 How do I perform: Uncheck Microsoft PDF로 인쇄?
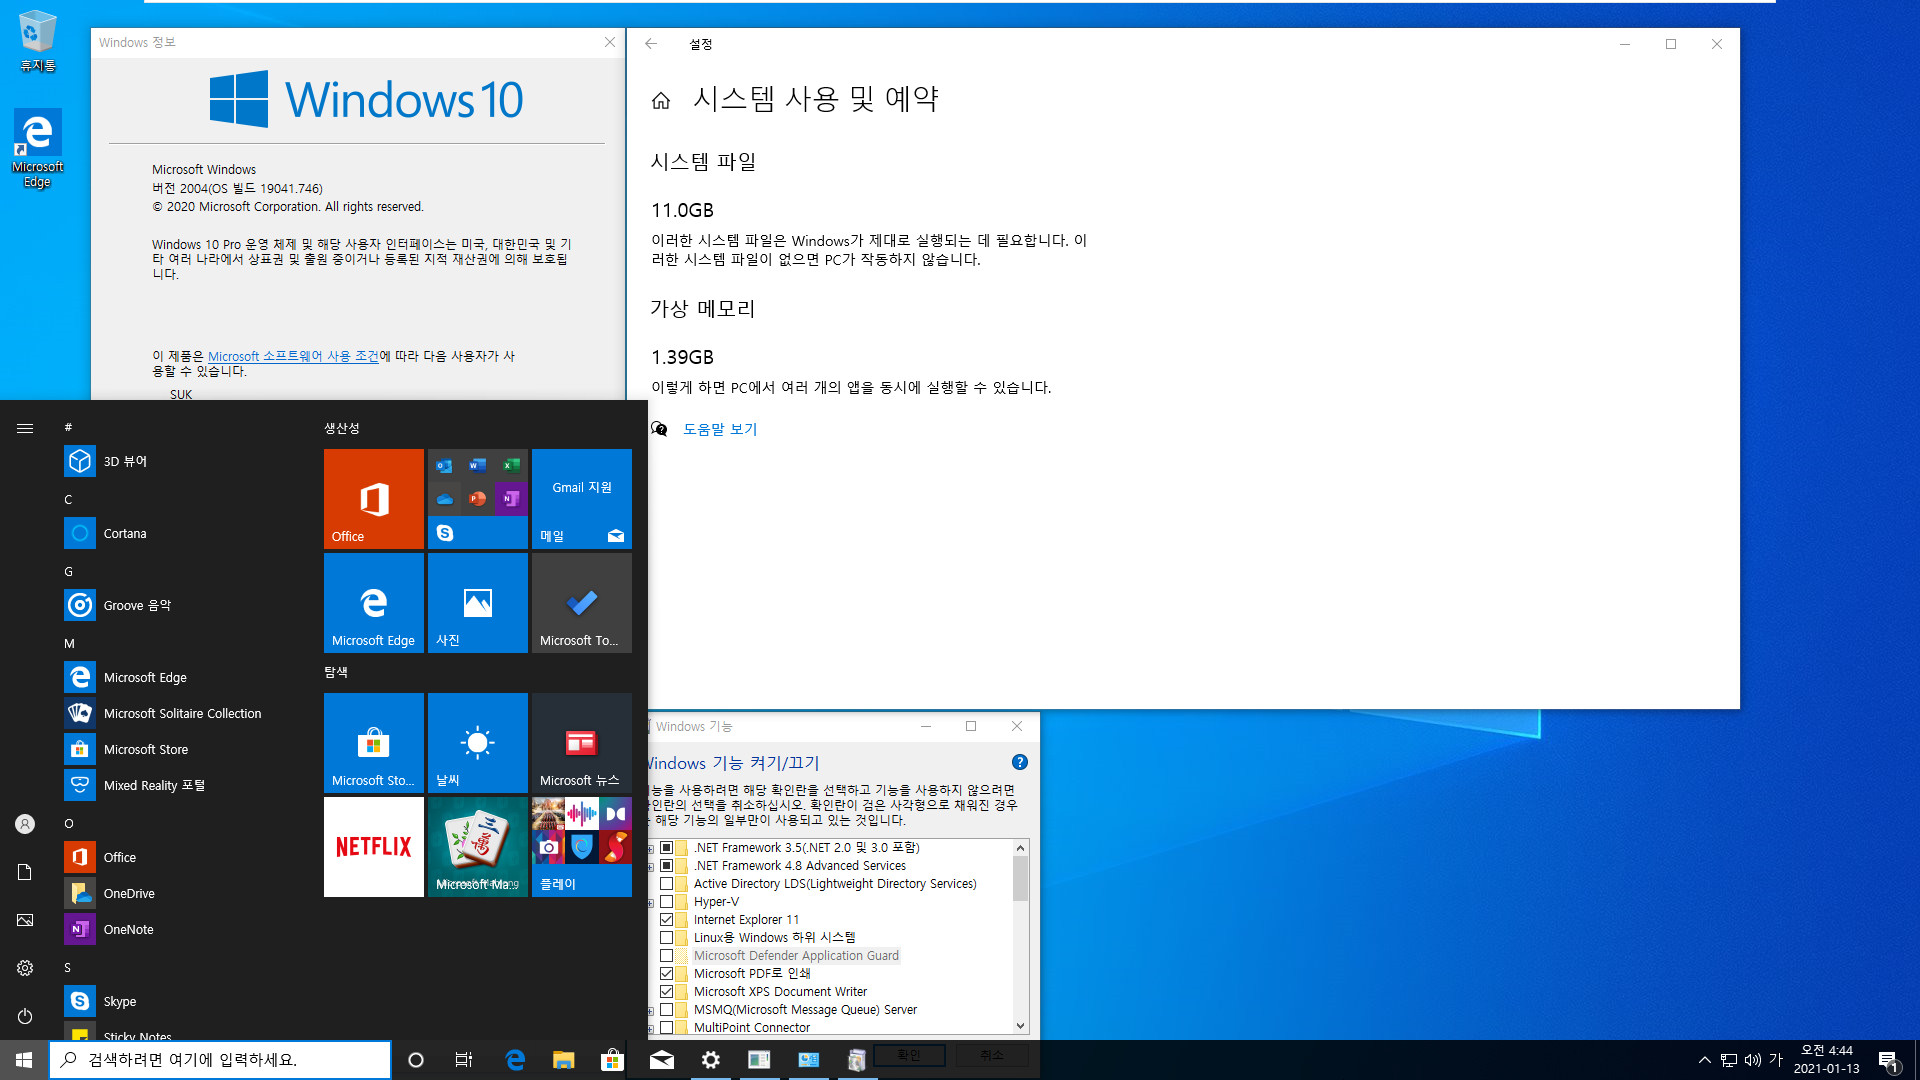coord(666,974)
